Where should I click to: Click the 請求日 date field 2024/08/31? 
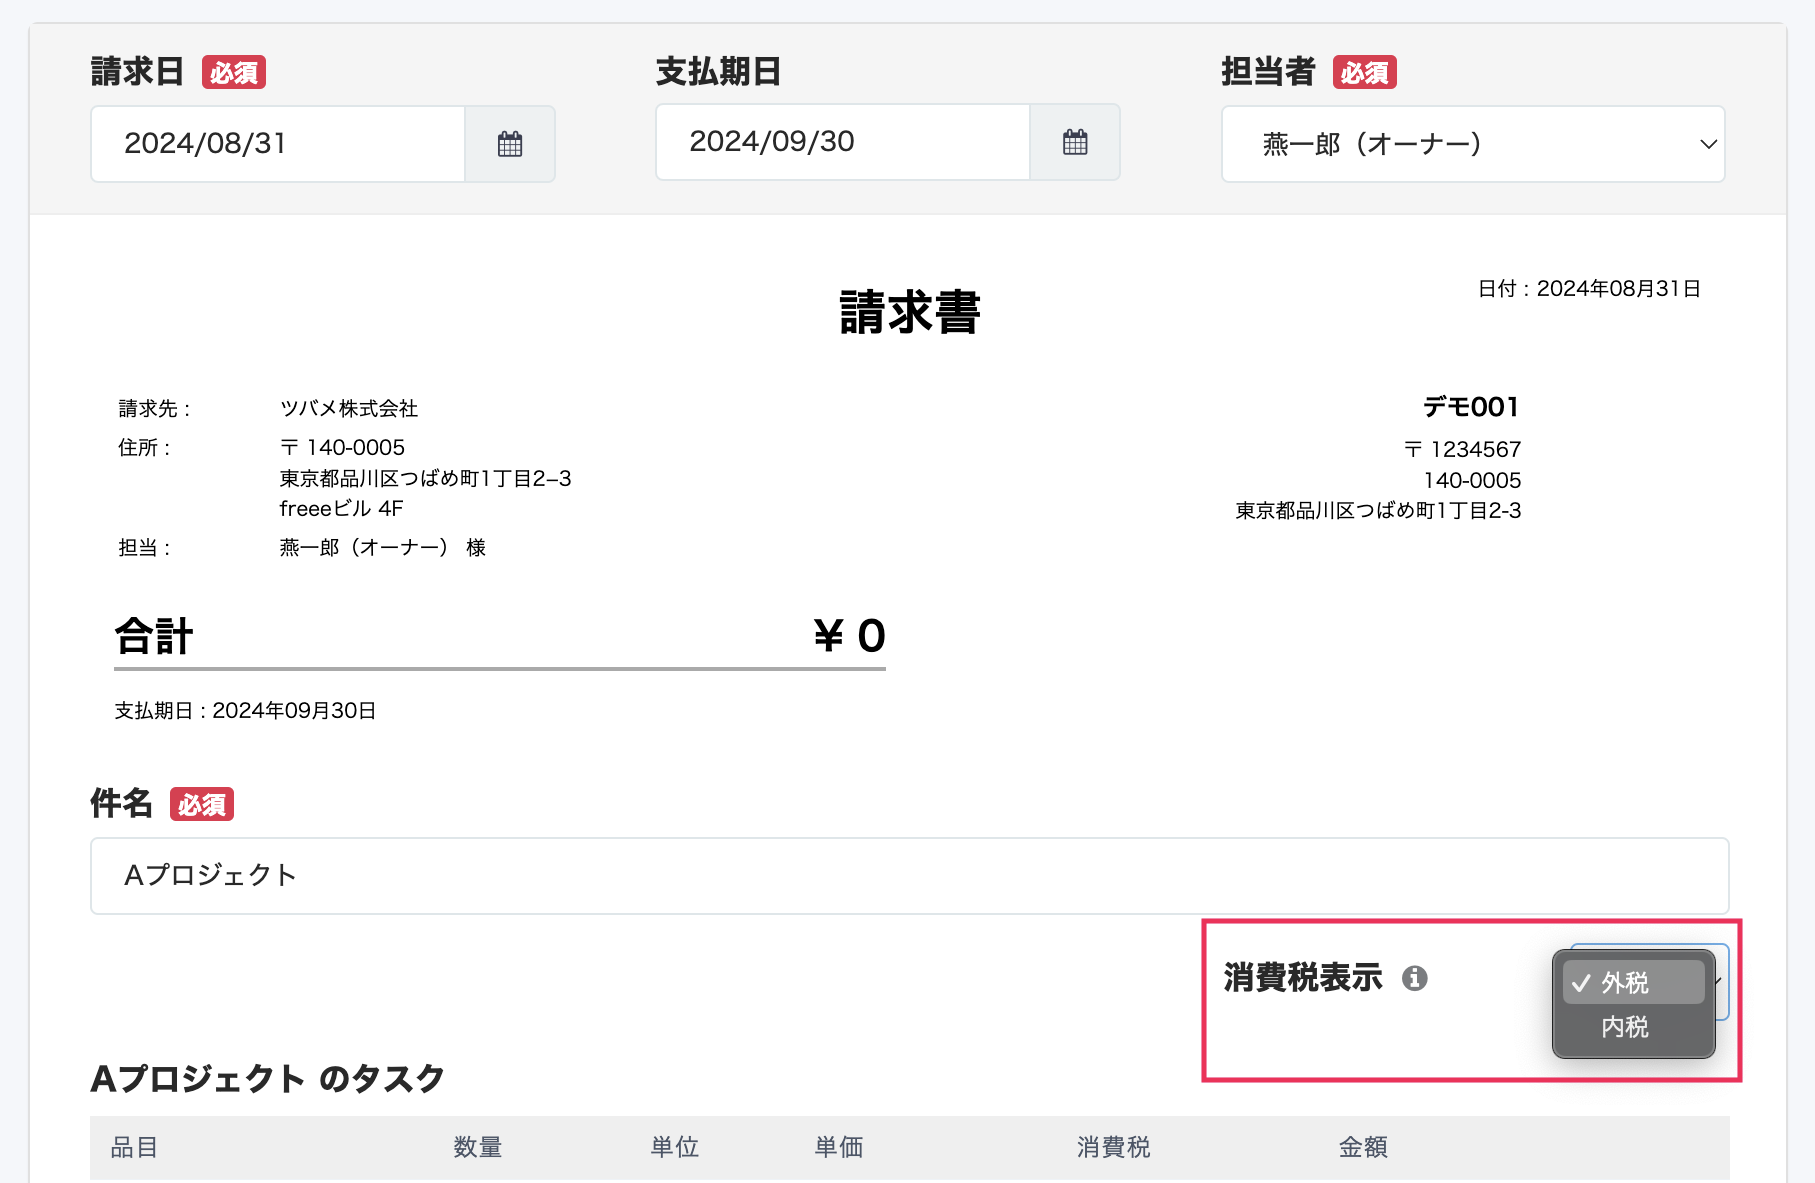(278, 144)
